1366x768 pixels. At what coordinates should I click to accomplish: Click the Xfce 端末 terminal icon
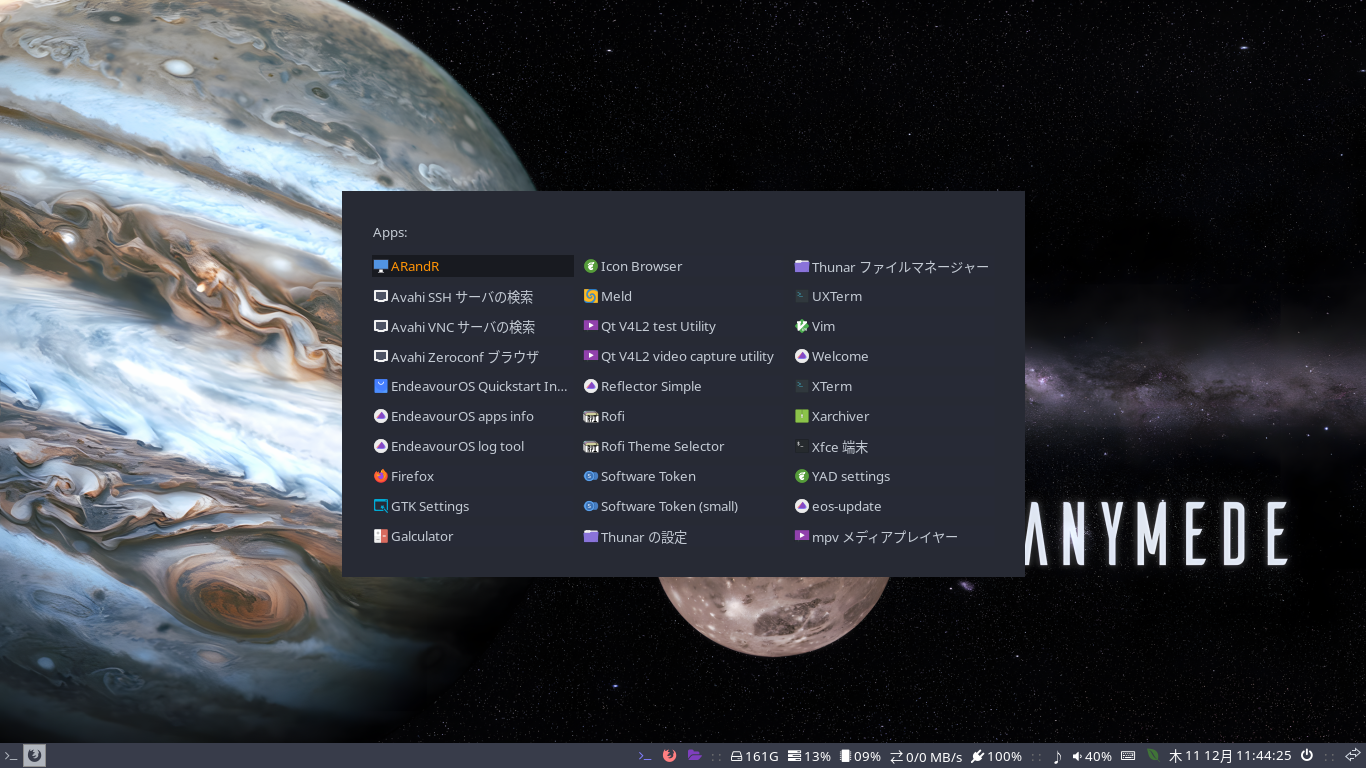802,446
